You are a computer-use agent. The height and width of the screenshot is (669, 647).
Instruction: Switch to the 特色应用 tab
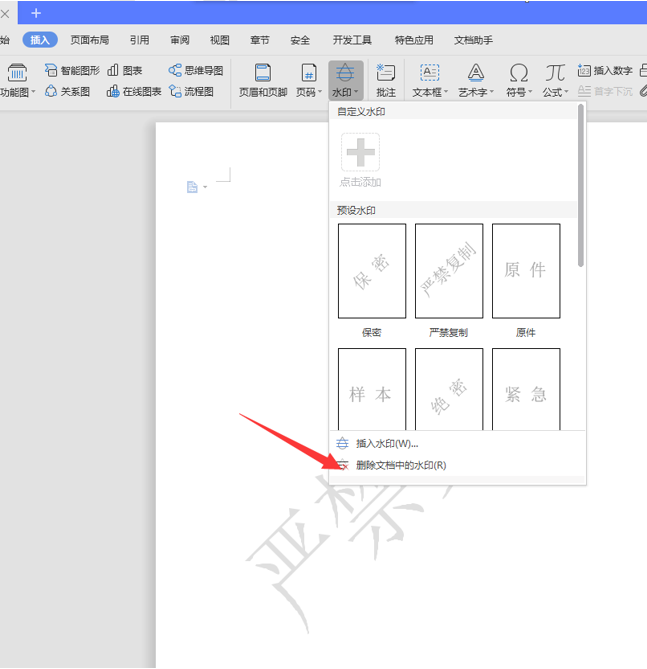point(414,40)
